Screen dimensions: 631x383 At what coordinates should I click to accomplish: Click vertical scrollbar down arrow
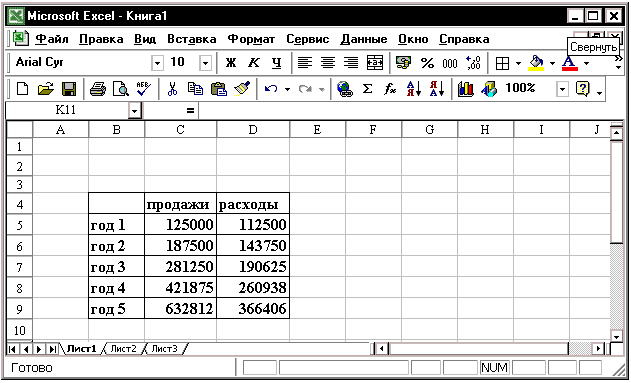(617, 336)
